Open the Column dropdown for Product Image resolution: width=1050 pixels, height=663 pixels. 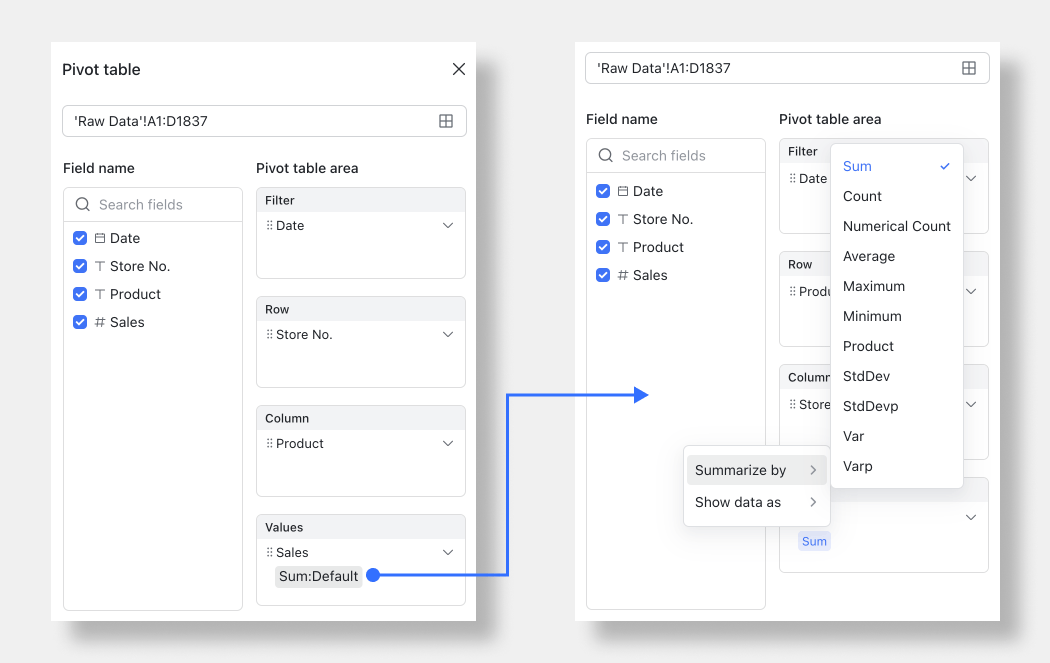point(447,443)
